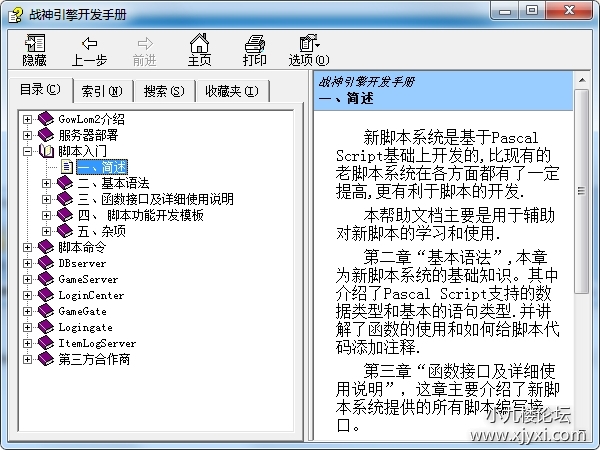Click the 脚本入门 open book icon
The width and height of the screenshot is (600, 450).
pos(46,151)
